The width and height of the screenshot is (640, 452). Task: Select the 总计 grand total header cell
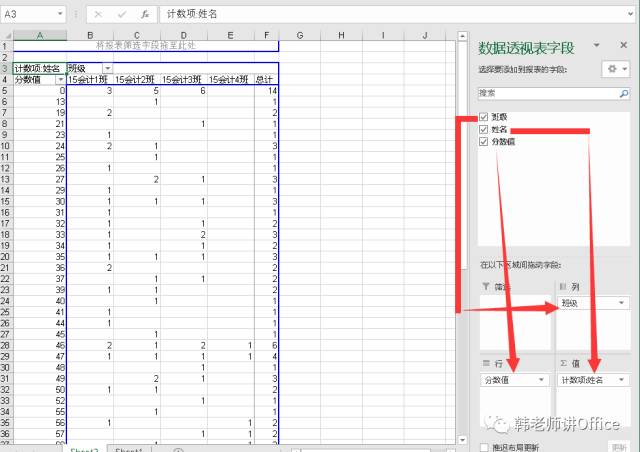pyautogui.click(x=266, y=79)
